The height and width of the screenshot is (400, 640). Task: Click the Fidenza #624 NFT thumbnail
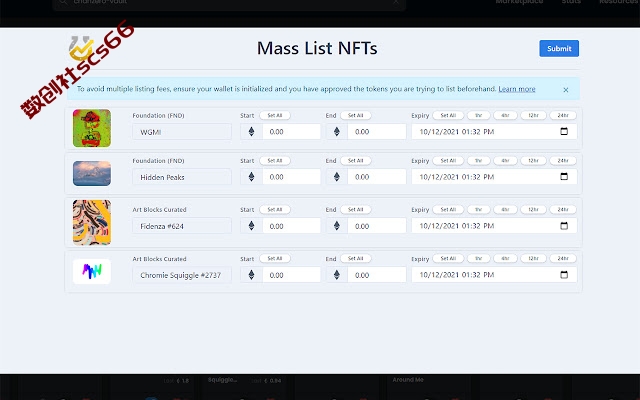(x=92, y=222)
